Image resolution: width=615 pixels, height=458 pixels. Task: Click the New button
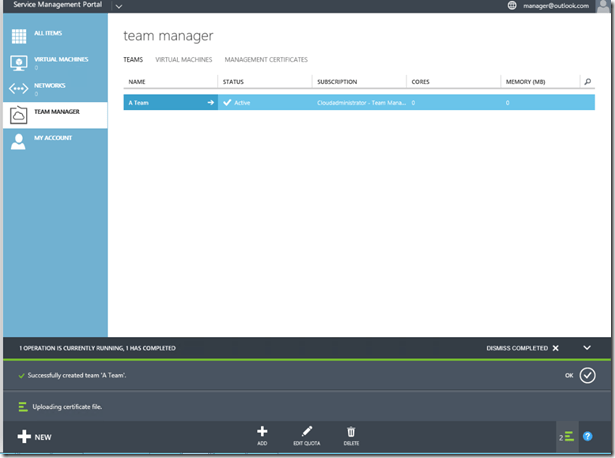34,437
